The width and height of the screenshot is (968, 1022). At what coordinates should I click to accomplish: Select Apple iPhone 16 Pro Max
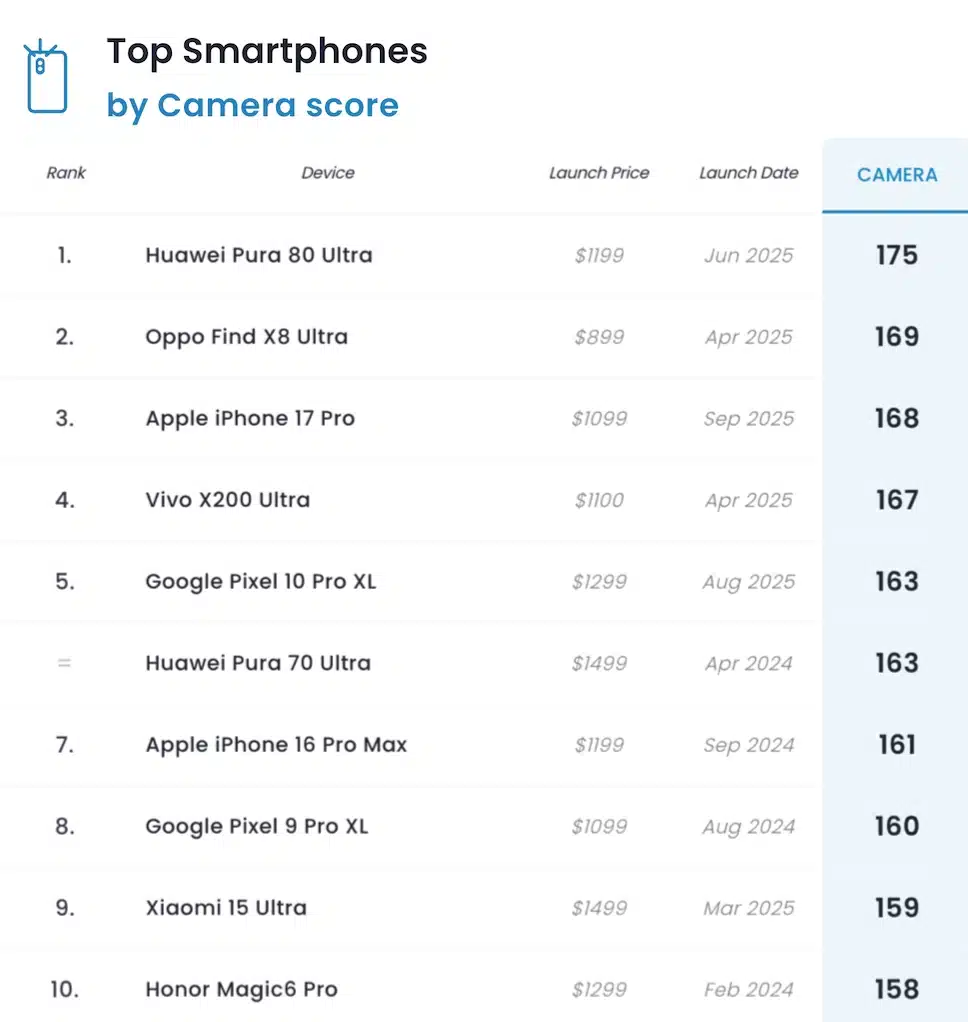(276, 745)
